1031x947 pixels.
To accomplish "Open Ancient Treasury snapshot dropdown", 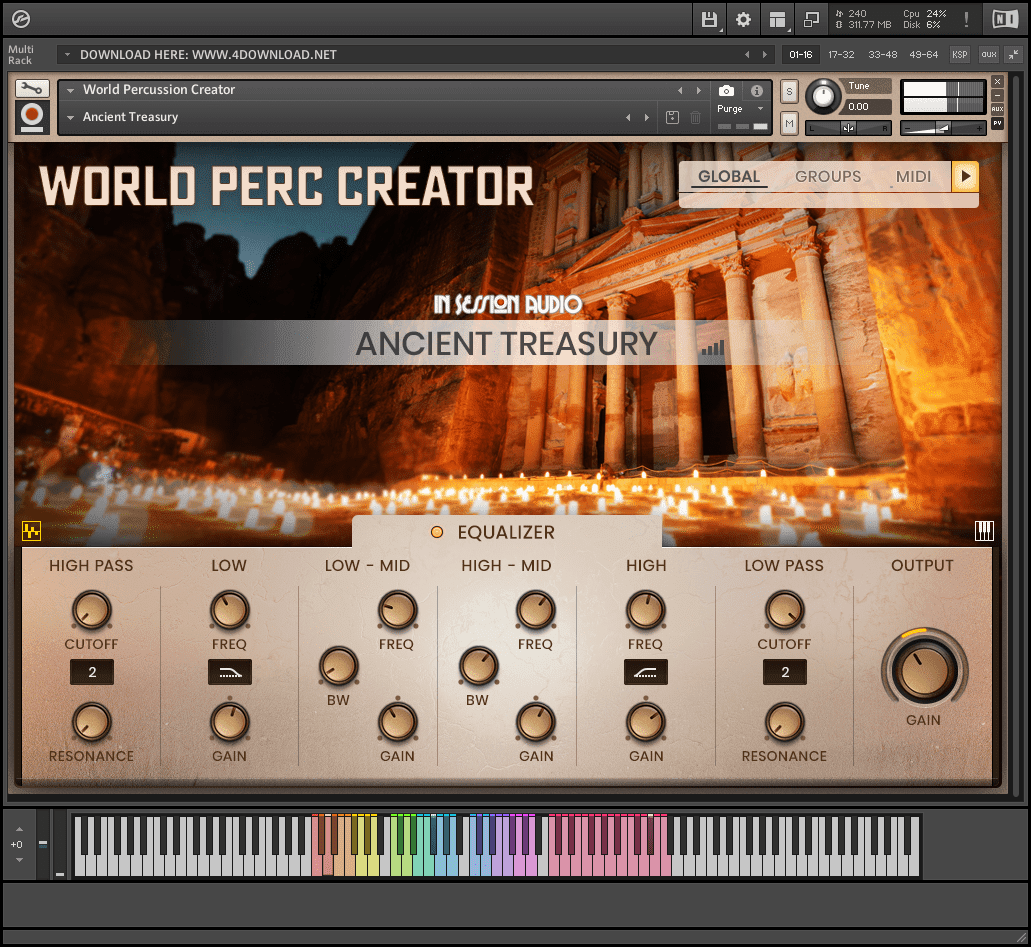I will coord(70,118).
